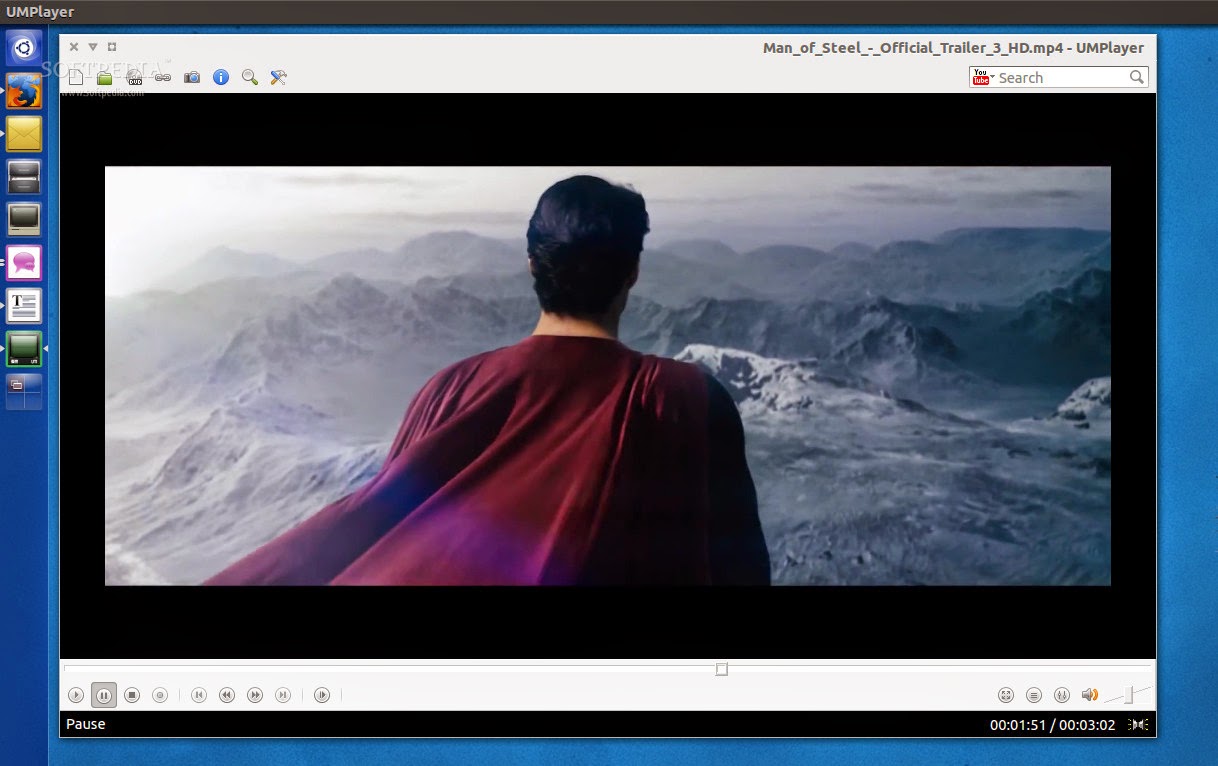Screen dimensions: 1218x766
Task: Take a screenshot with the camera icon
Action: [192, 77]
